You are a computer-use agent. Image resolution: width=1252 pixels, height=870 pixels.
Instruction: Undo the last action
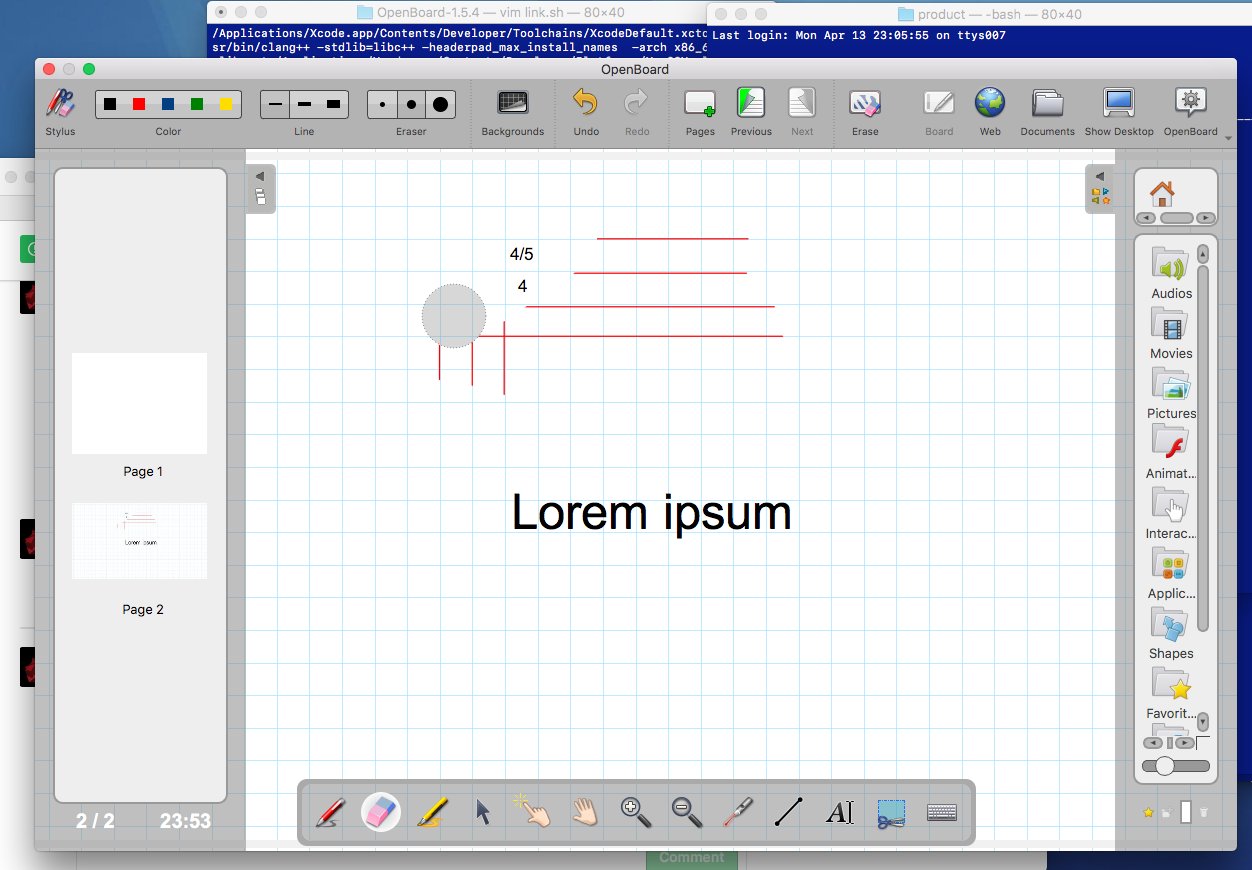(x=586, y=104)
